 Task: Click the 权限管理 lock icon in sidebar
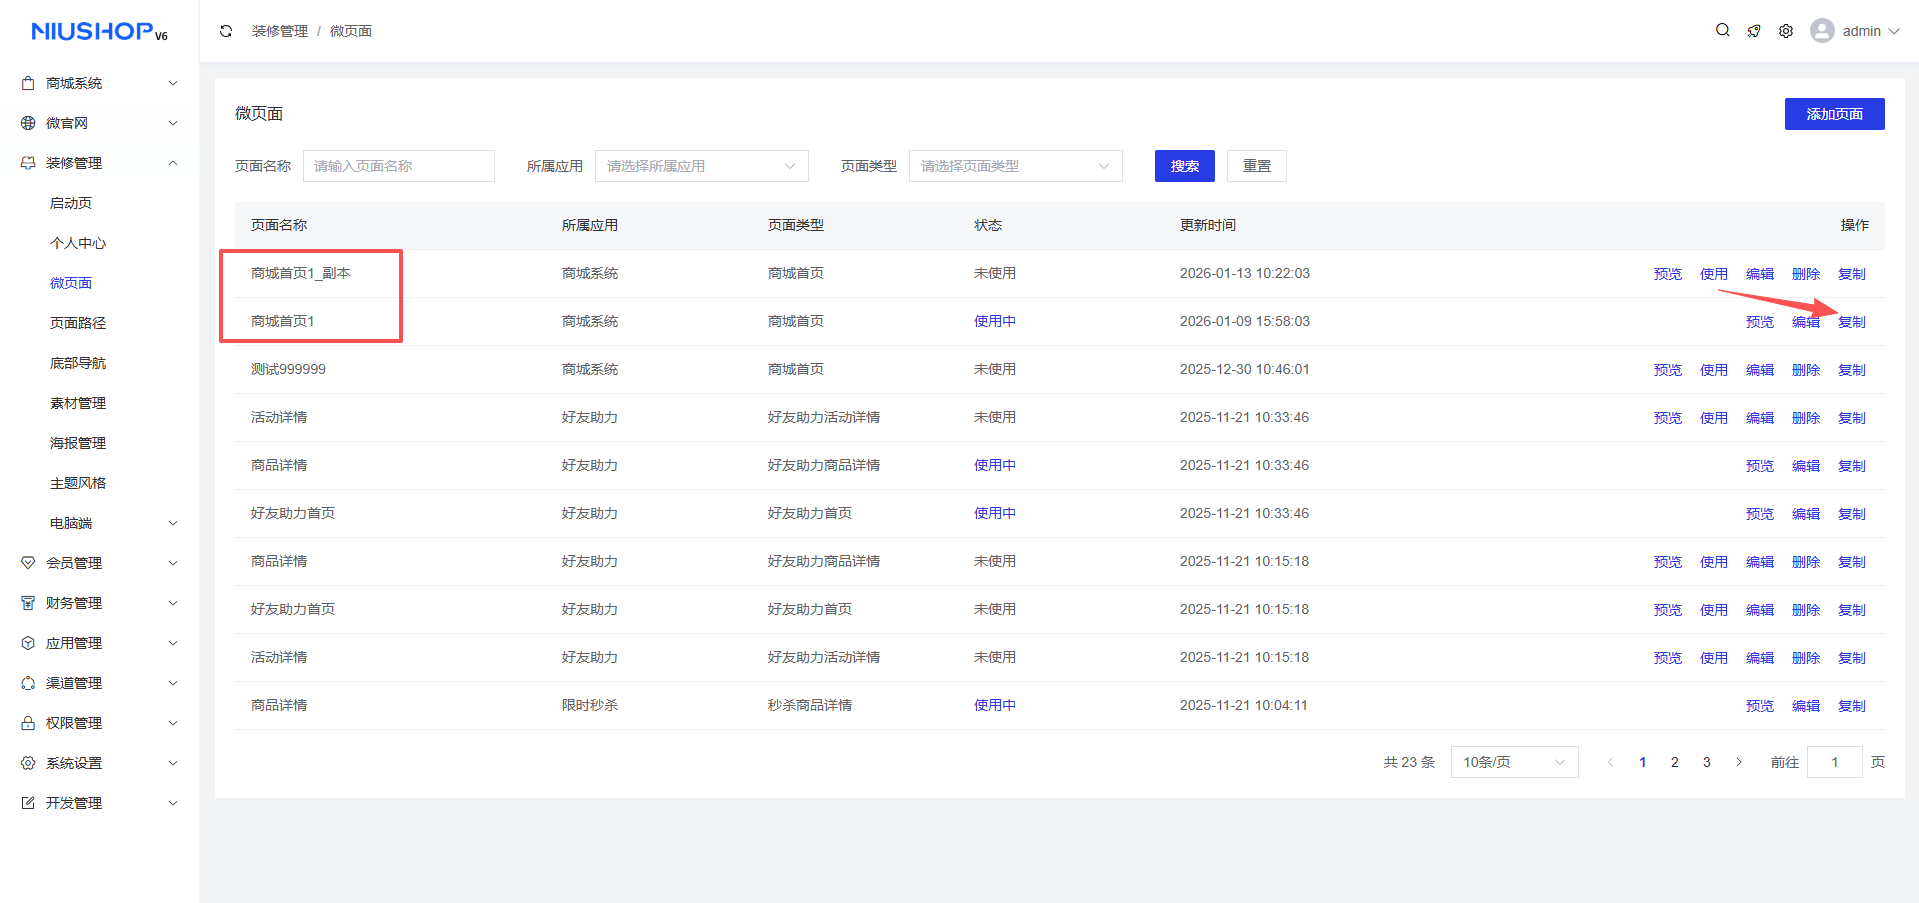28,723
